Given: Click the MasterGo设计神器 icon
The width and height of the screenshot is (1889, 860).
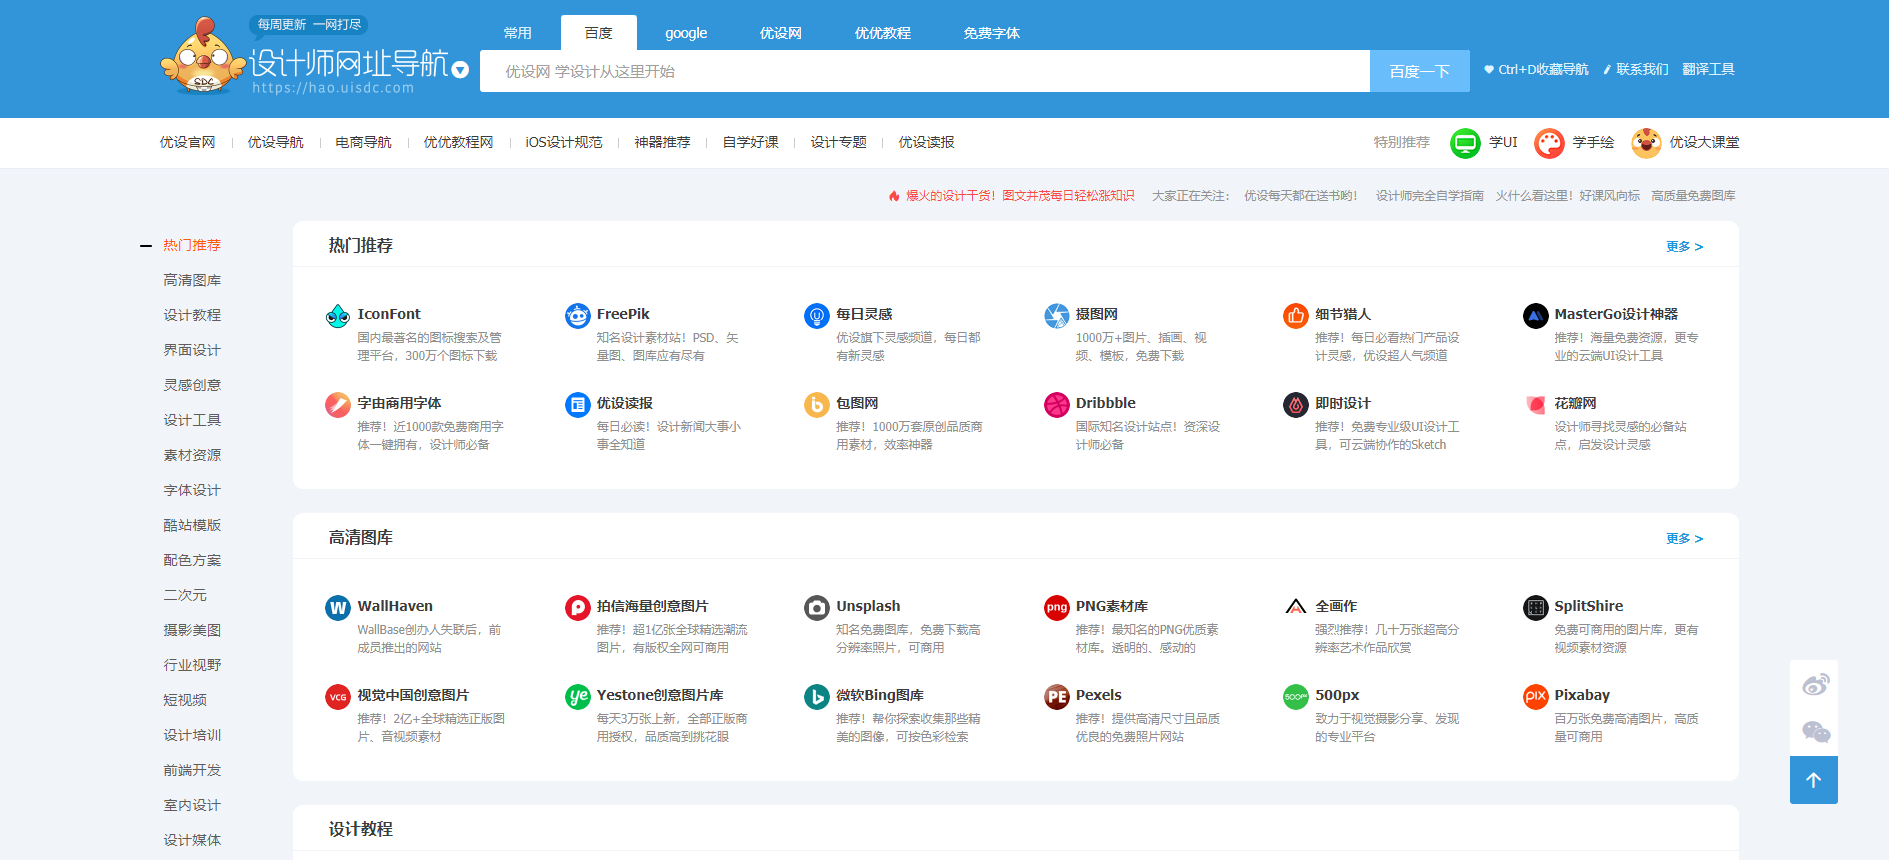Looking at the screenshot, I should click(1535, 316).
